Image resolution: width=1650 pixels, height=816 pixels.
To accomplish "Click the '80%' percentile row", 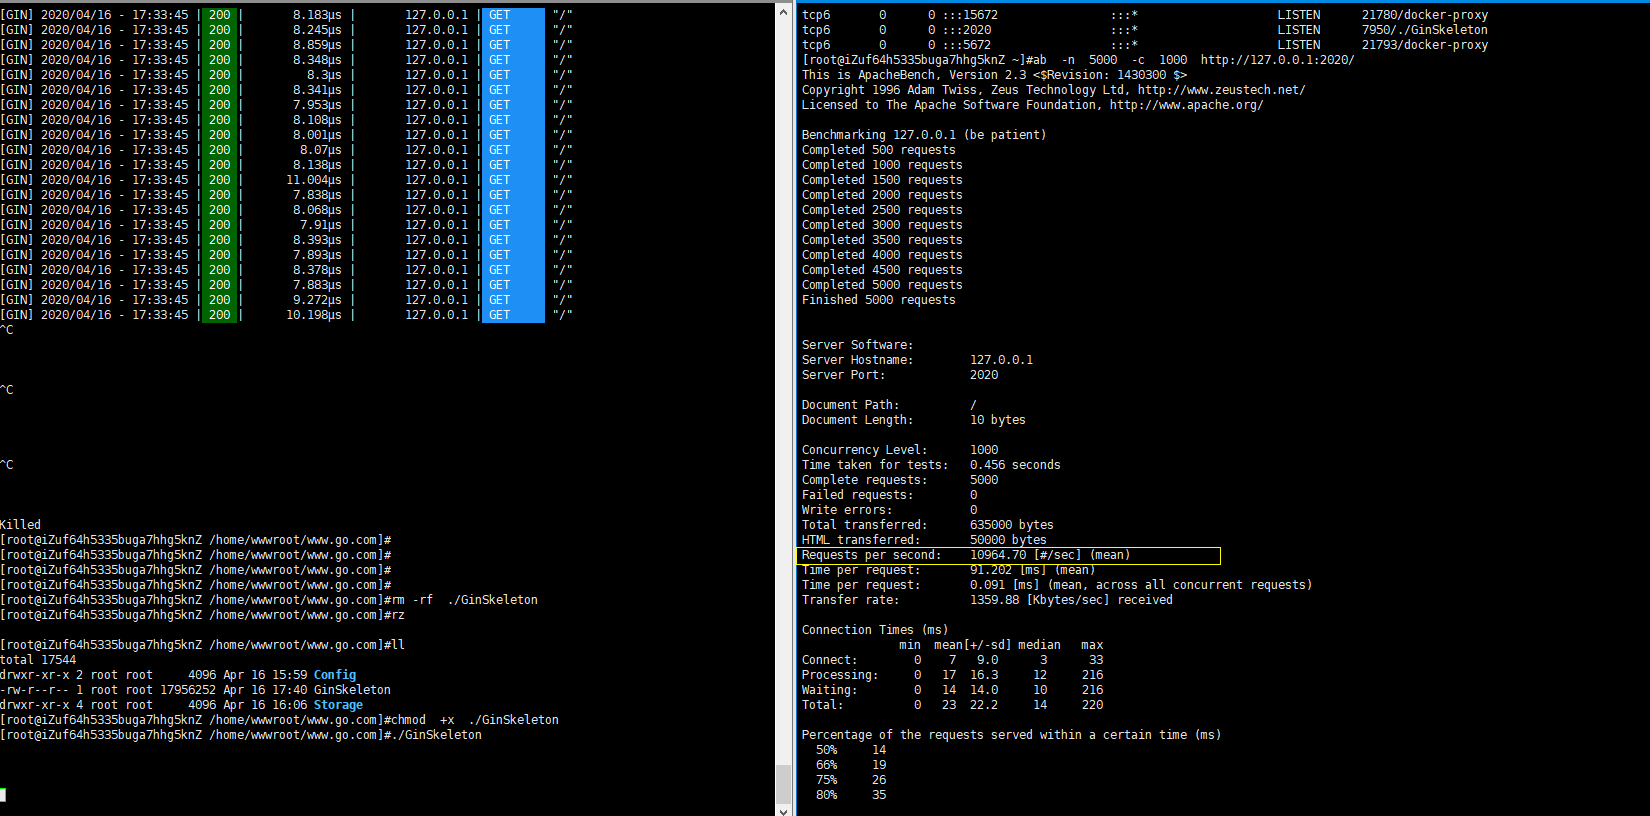I will (851, 795).
